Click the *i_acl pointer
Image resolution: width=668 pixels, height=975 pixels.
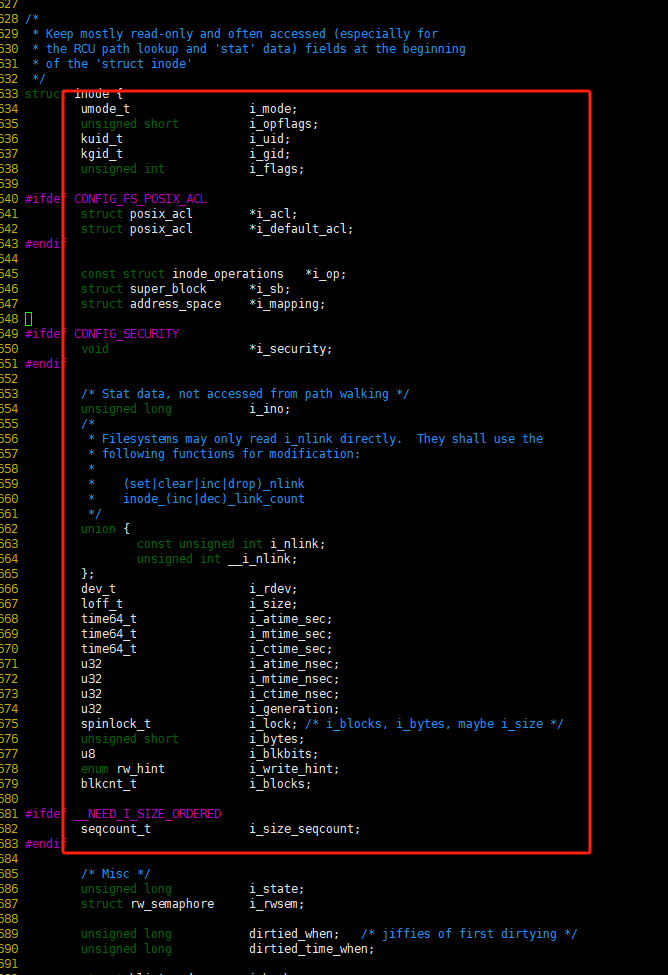[x=271, y=214]
